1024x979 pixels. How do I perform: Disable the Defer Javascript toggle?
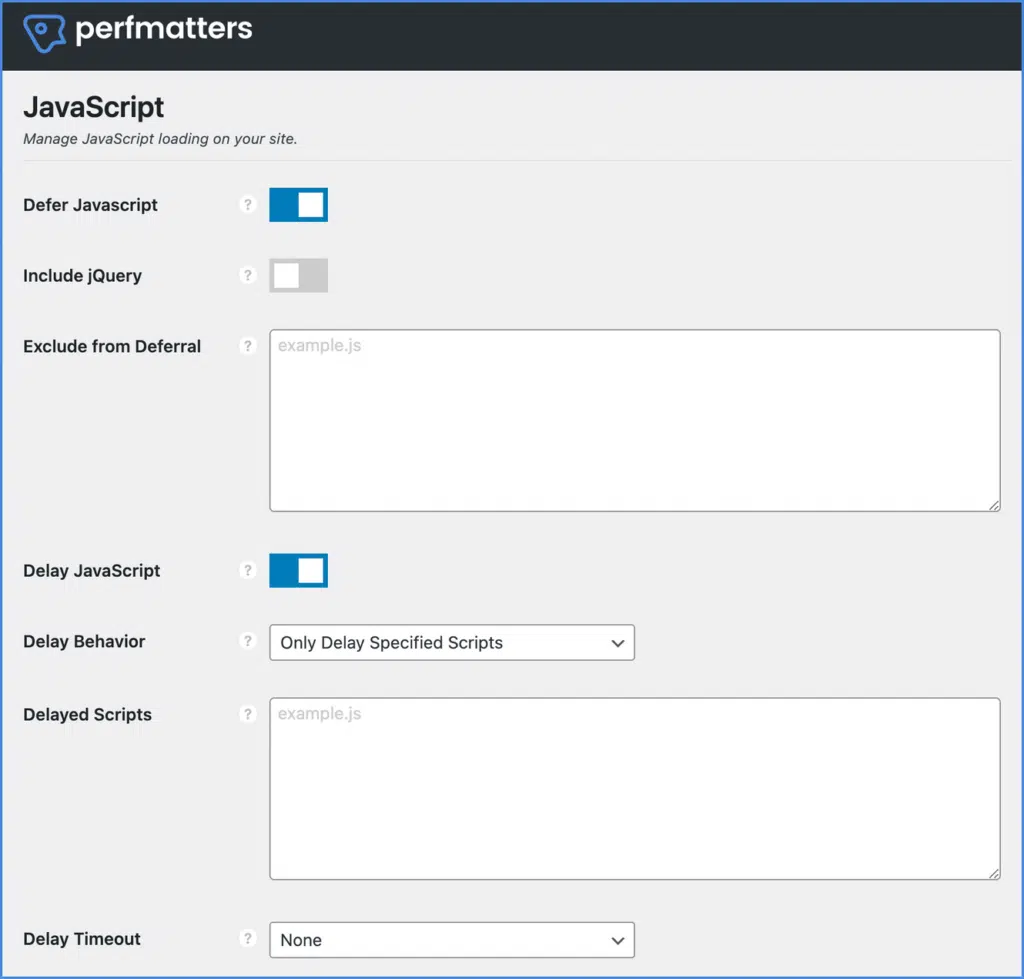tap(298, 204)
